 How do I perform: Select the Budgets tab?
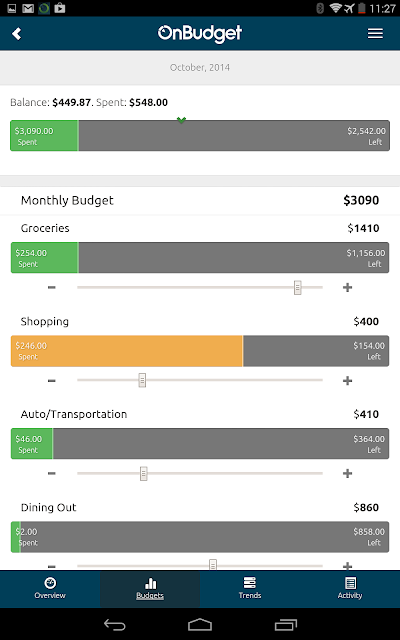(150, 589)
